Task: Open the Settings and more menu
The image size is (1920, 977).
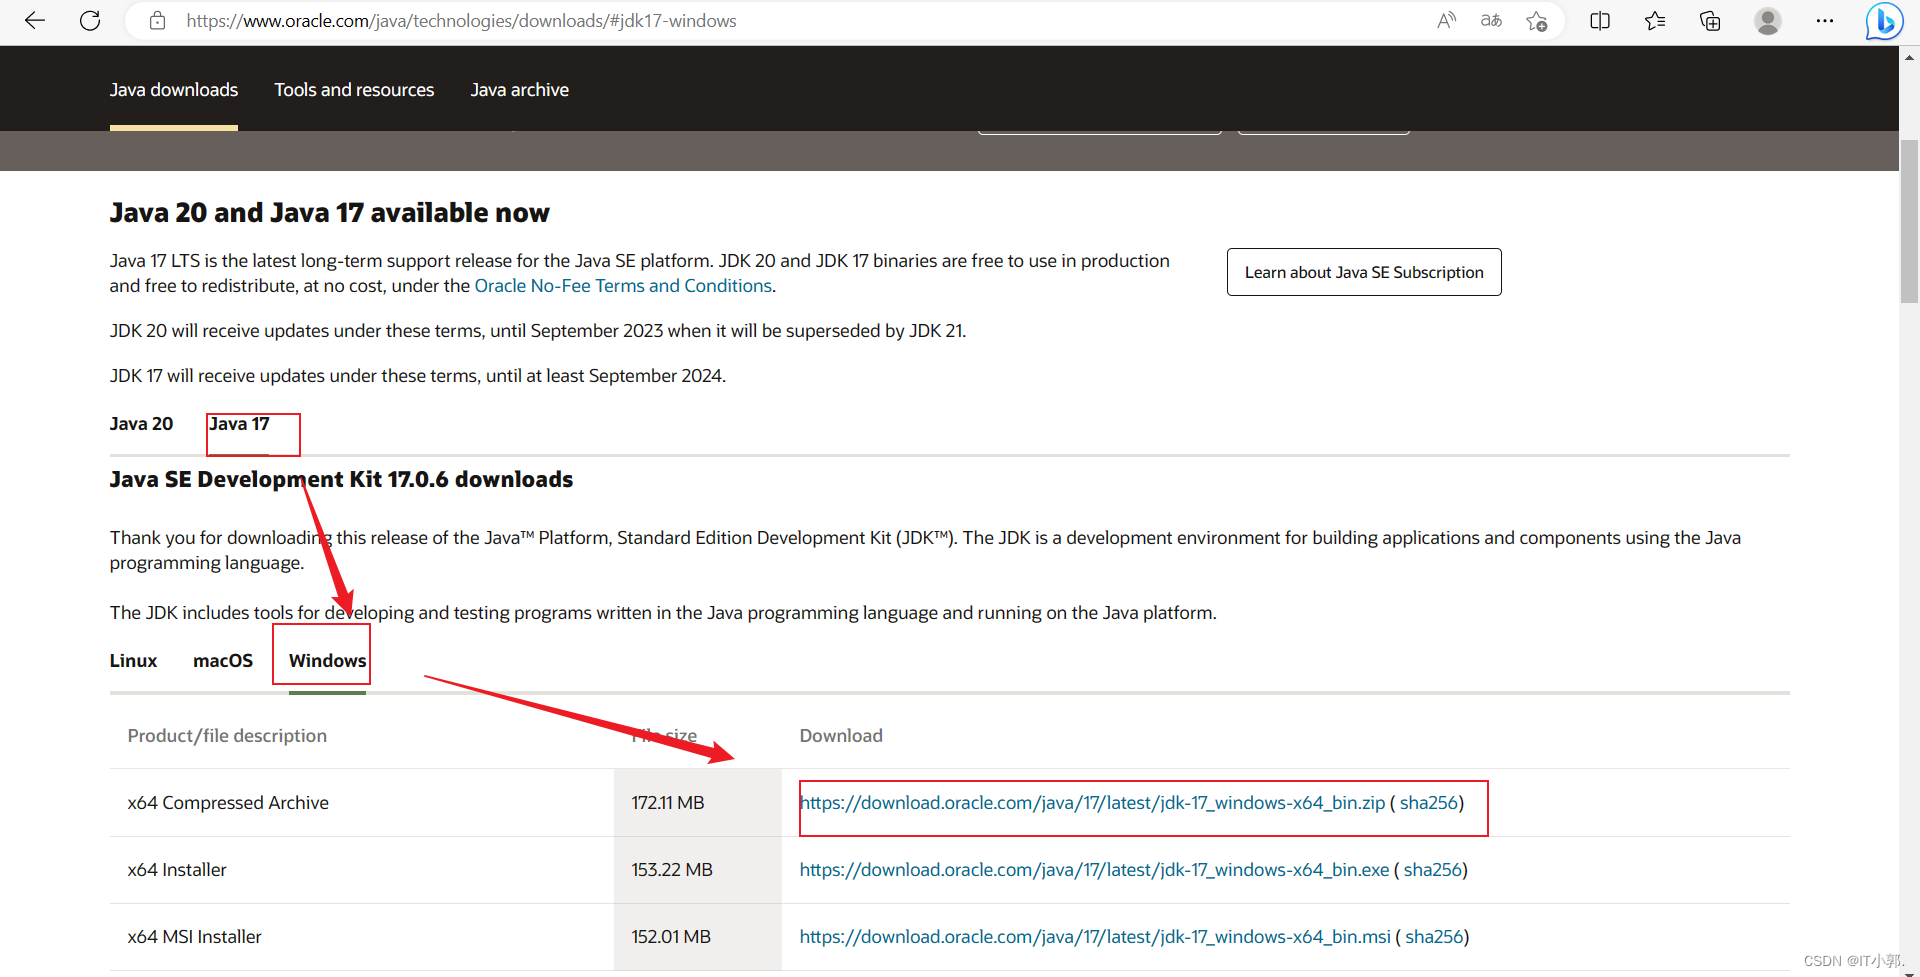Action: [1825, 20]
